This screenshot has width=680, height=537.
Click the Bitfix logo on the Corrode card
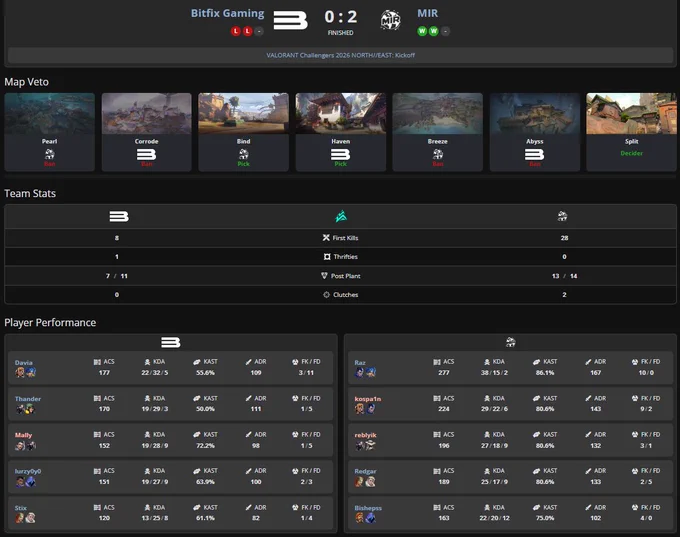click(147, 154)
